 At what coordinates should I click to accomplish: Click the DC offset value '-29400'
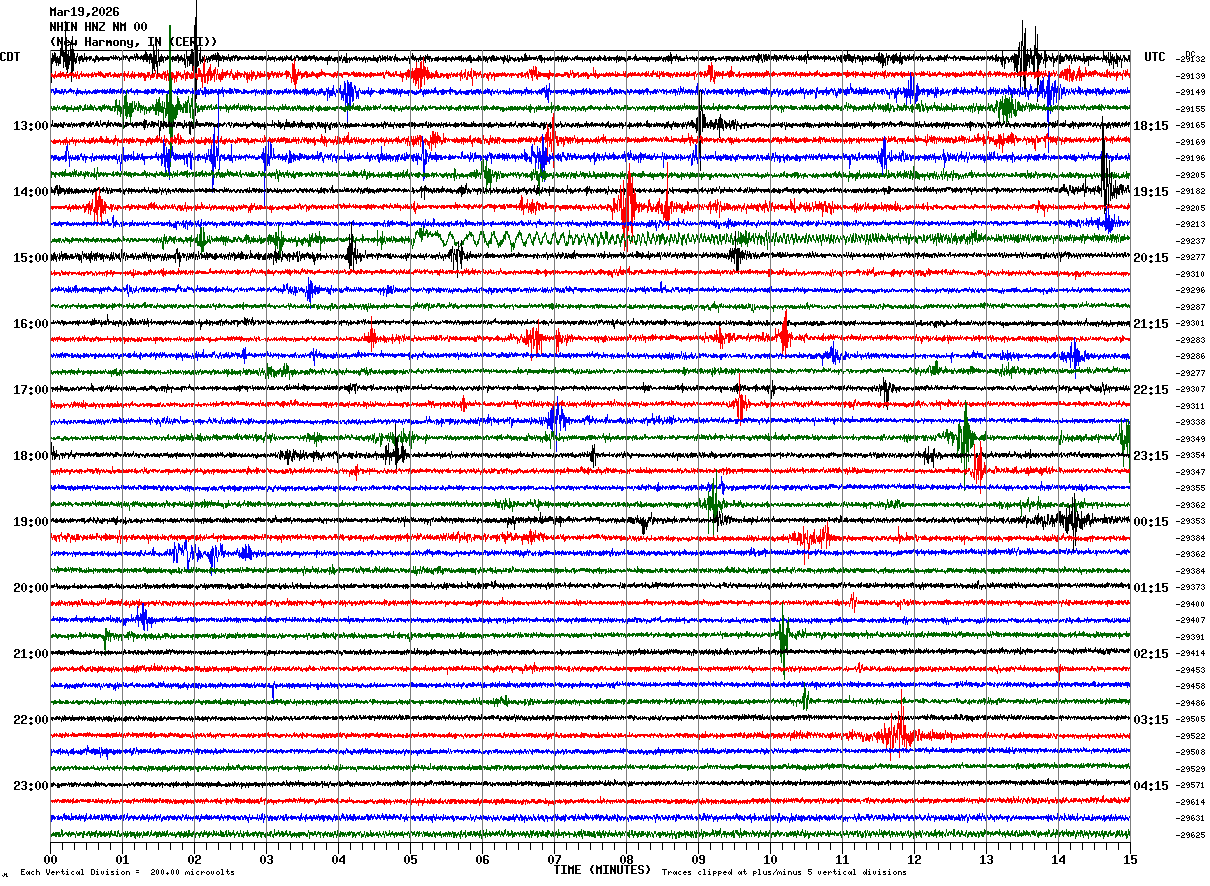coord(1191,604)
